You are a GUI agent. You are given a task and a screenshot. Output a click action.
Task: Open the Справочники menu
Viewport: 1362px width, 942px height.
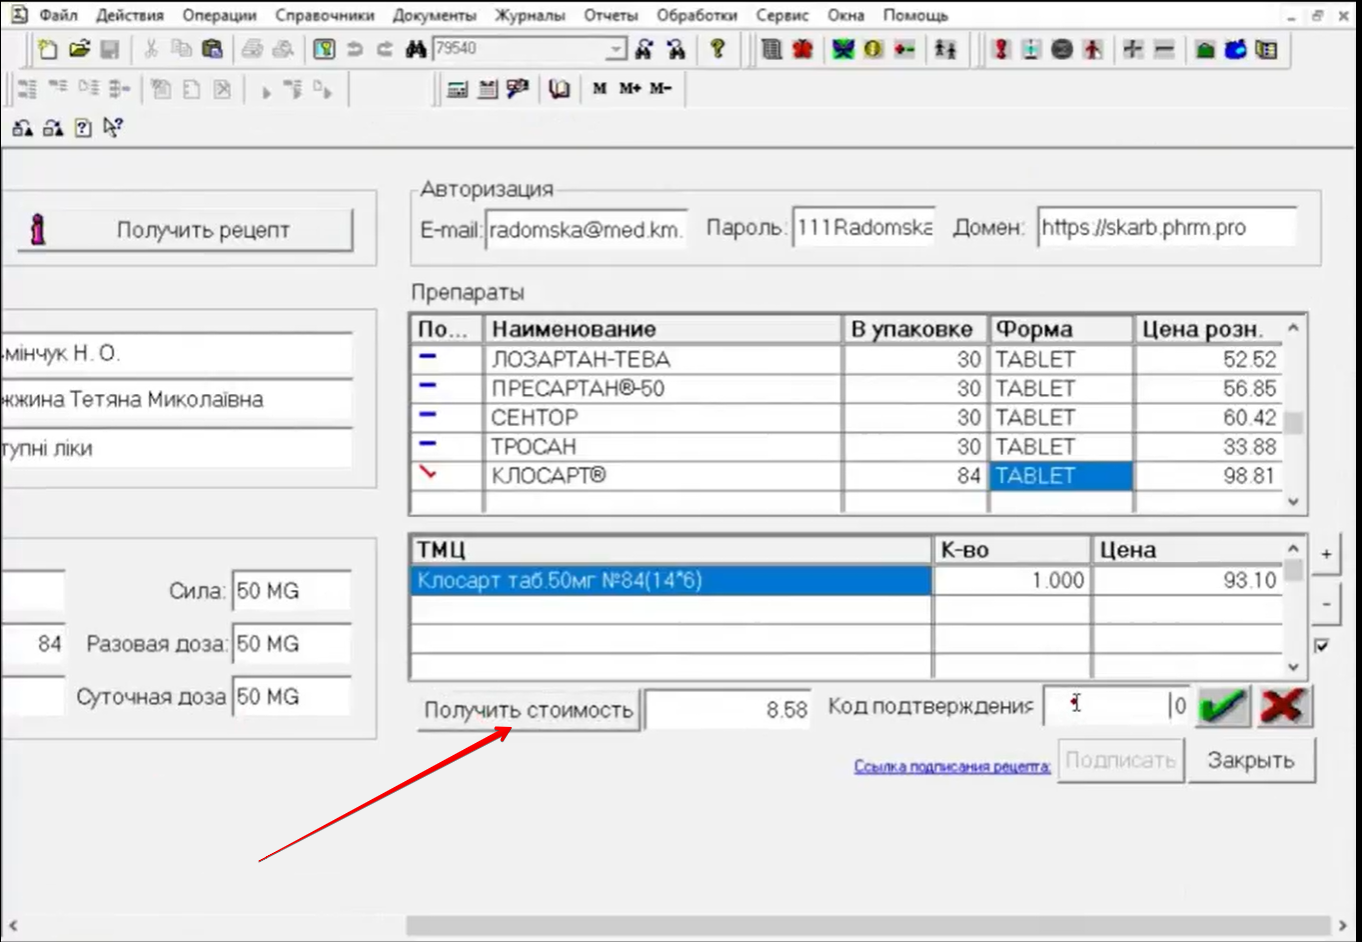click(324, 15)
